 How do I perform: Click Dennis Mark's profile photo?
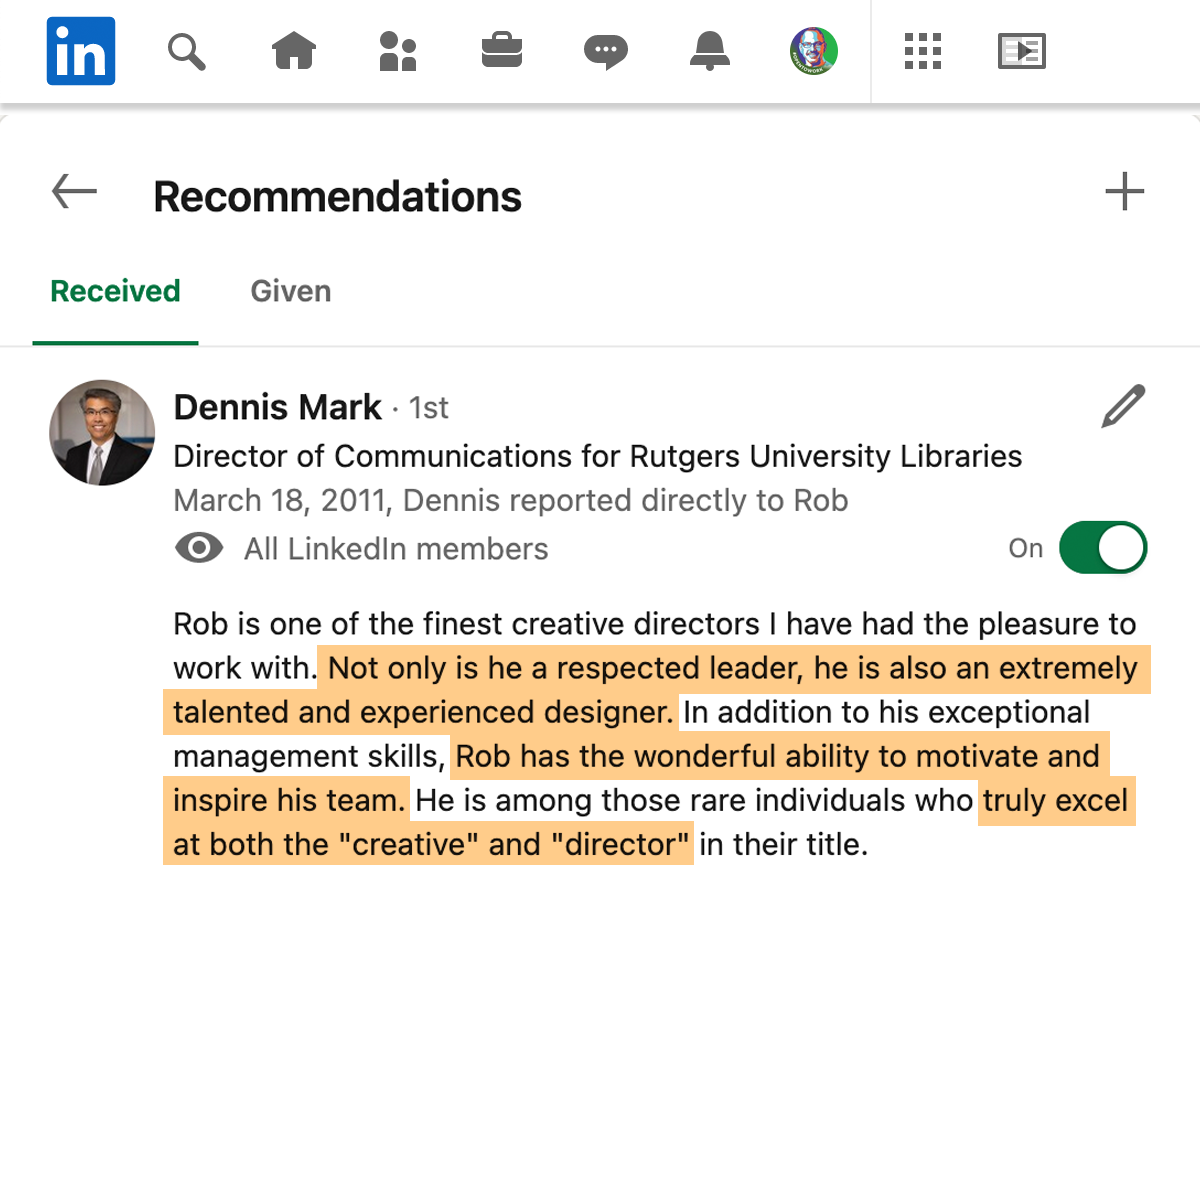coord(102,432)
